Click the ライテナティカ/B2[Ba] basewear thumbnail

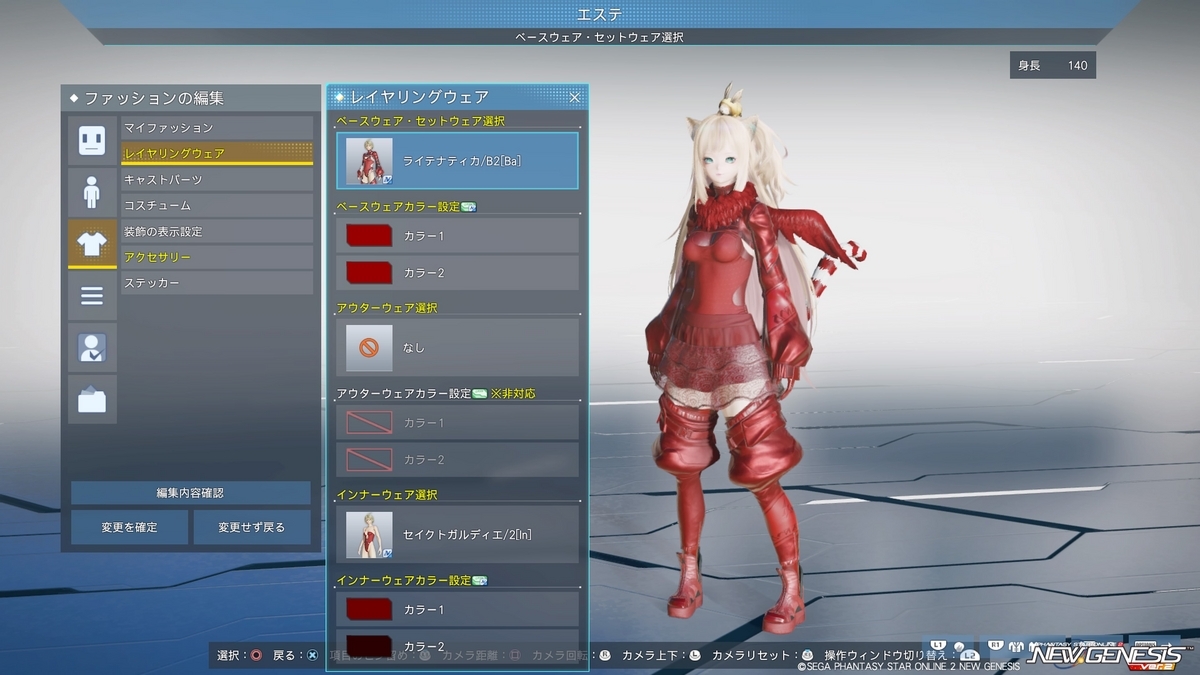click(x=369, y=161)
